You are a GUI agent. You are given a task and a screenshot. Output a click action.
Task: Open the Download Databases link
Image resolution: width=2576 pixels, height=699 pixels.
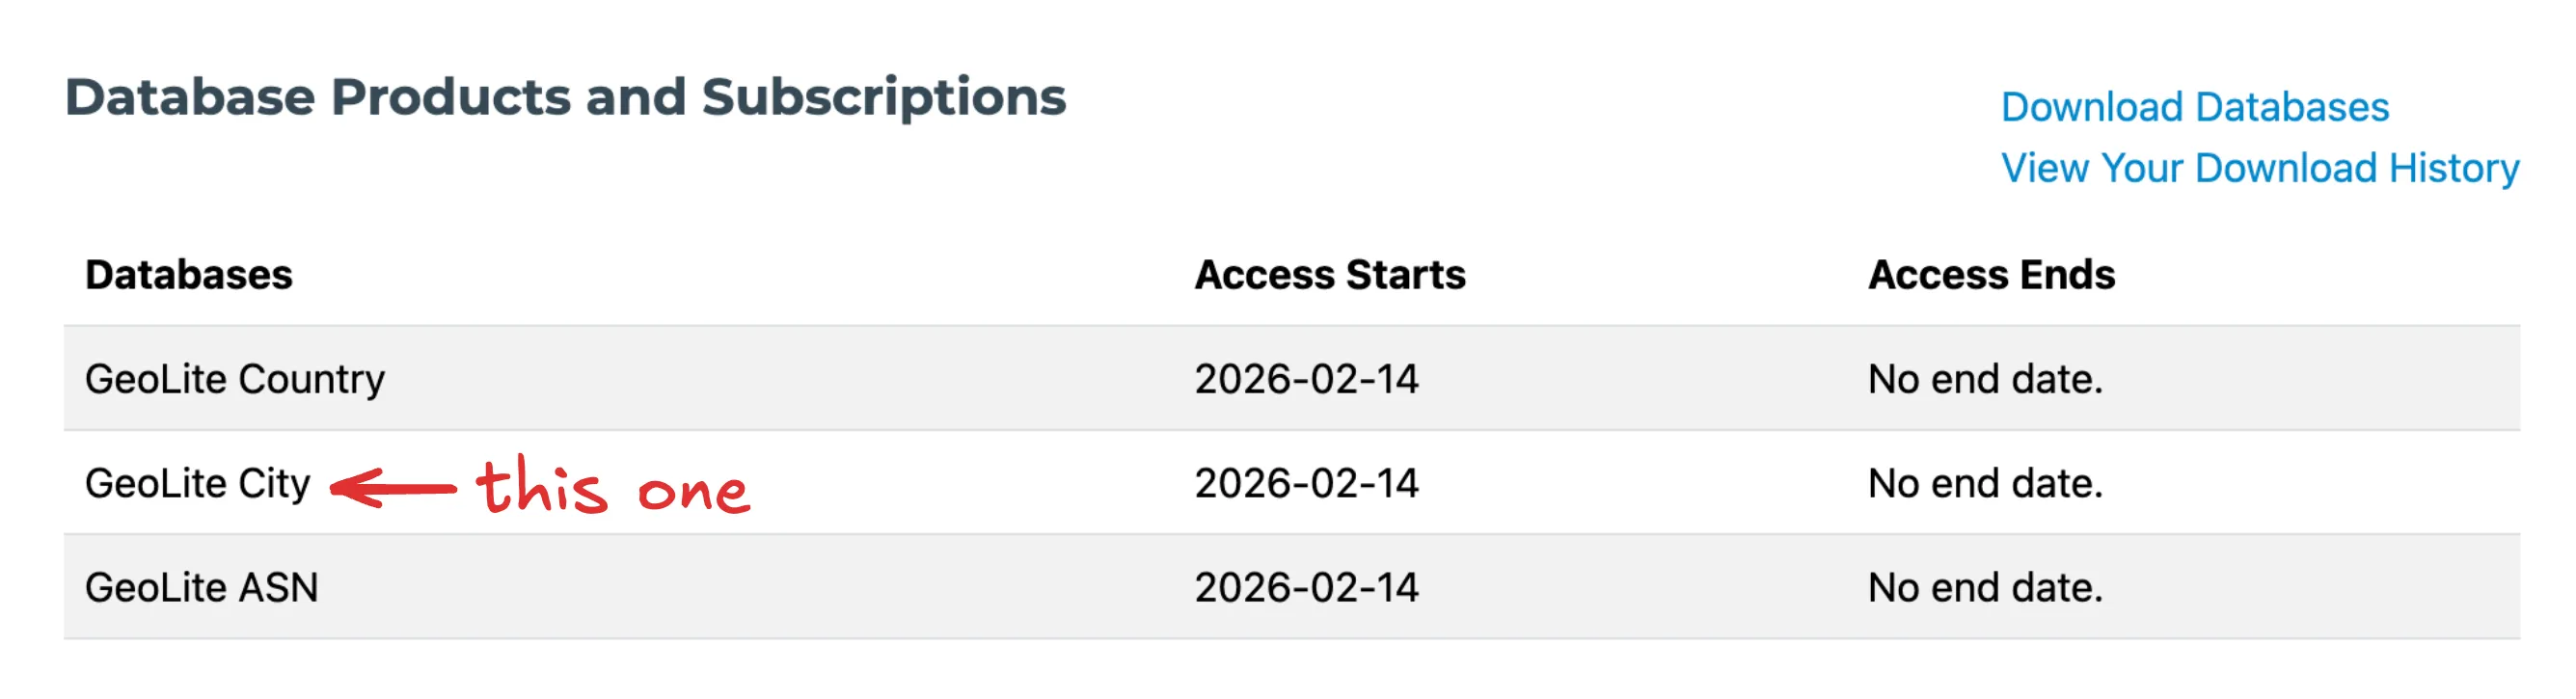[x=2194, y=107]
